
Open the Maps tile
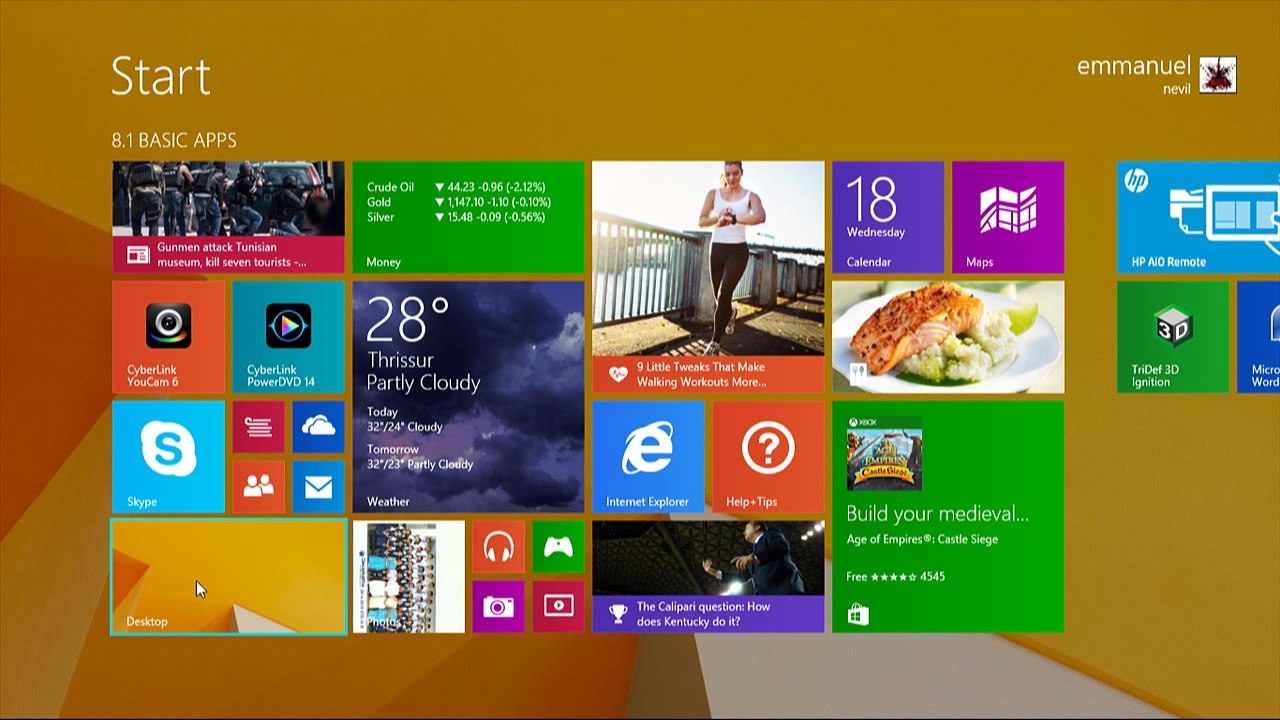1008,217
